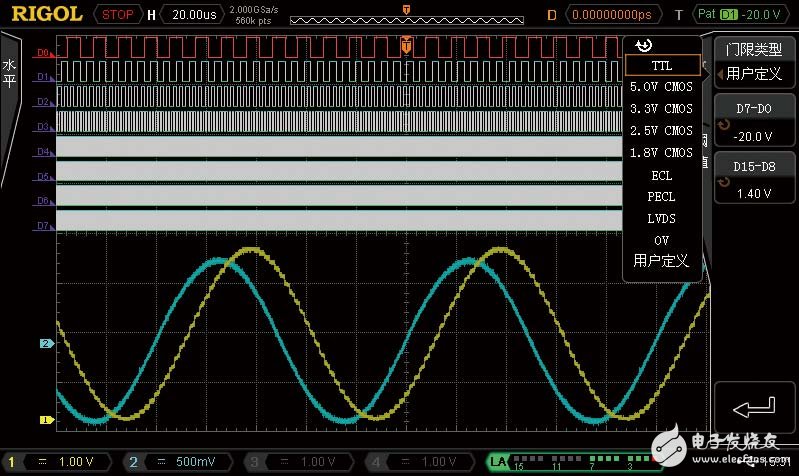The height and width of the screenshot is (476, 799).
Task: Click the channel 2 ground level marker
Action: (45, 343)
